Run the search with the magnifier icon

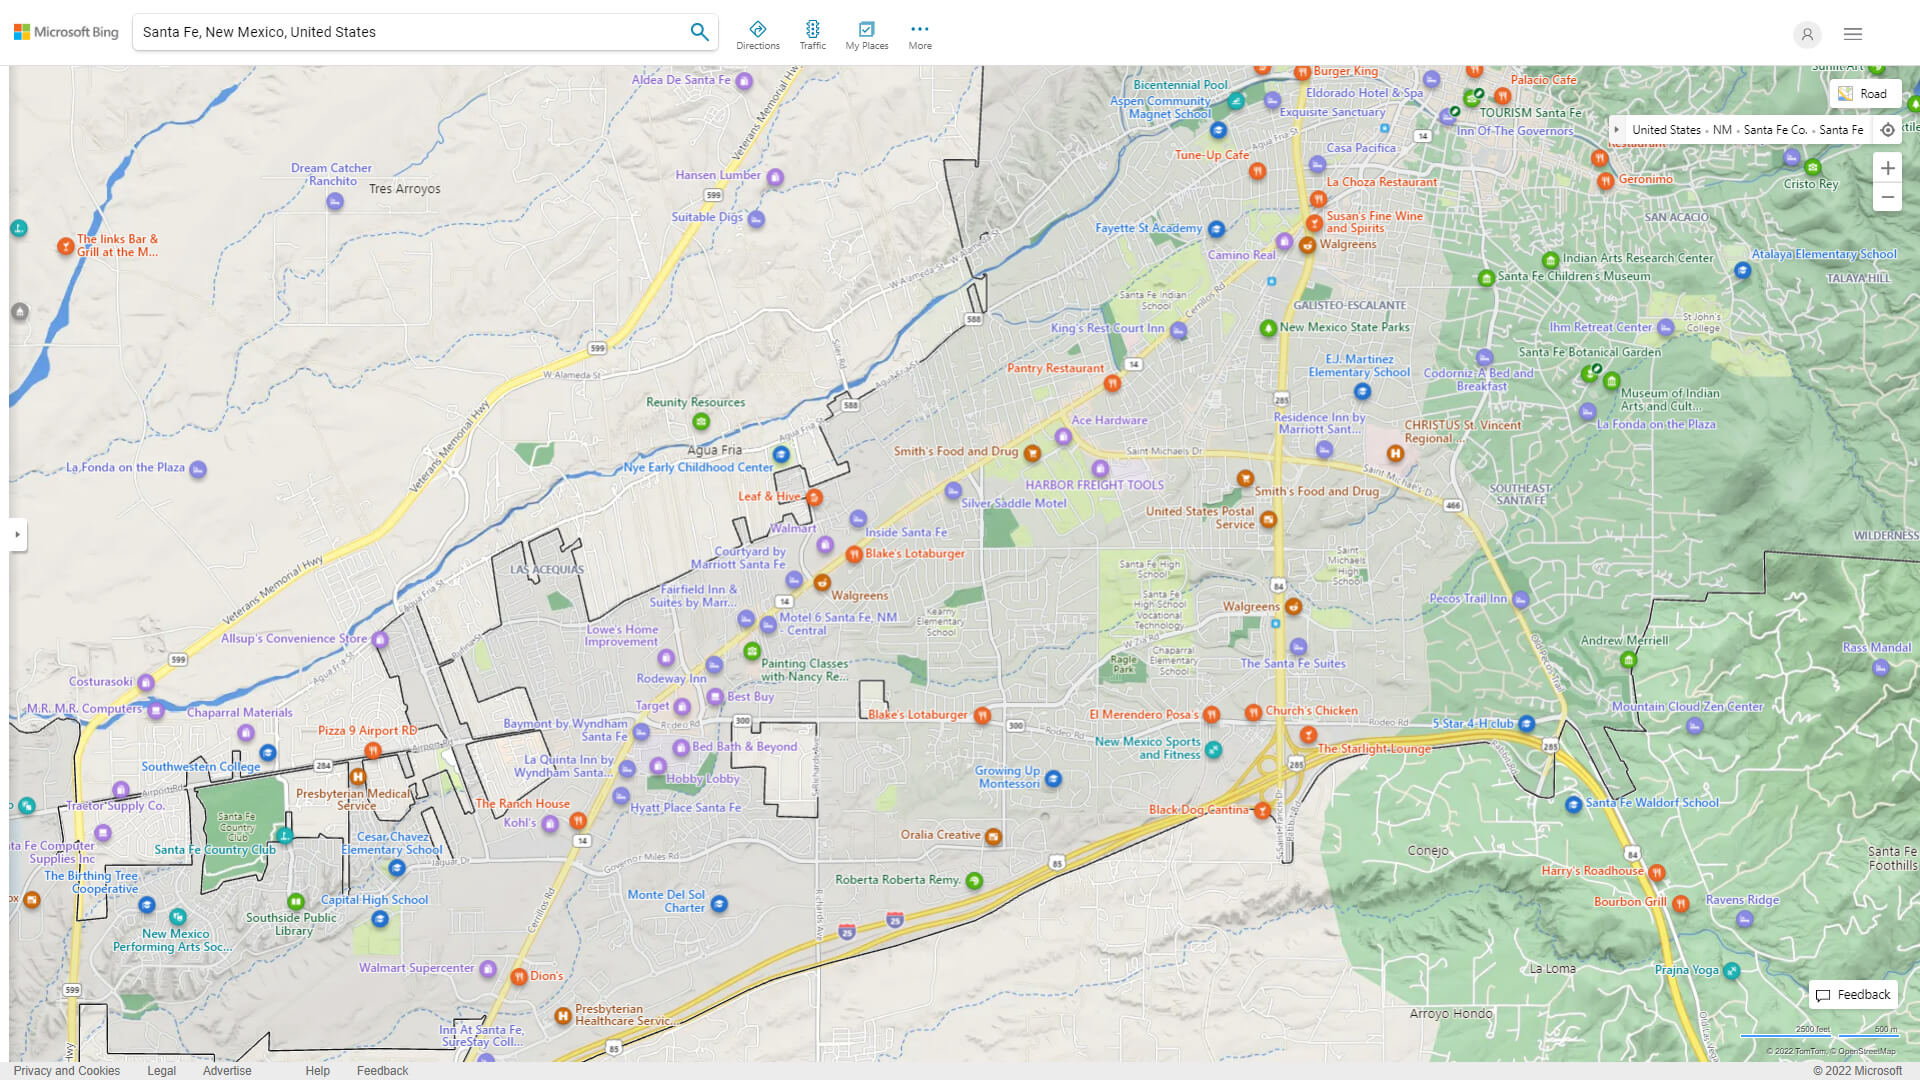699,31
